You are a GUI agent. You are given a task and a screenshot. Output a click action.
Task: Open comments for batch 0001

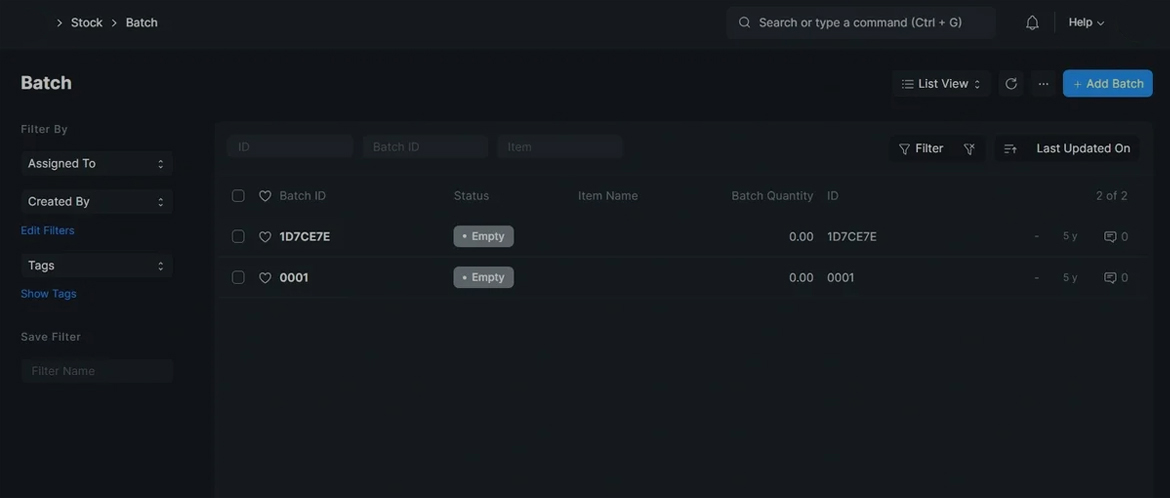point(1116,278)
